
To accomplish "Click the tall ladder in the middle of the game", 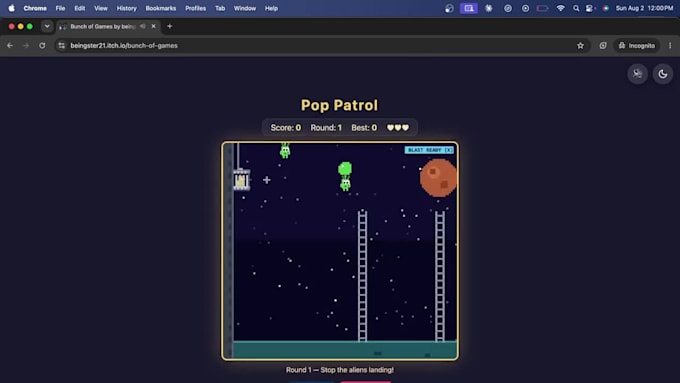I will click(363, 276).
